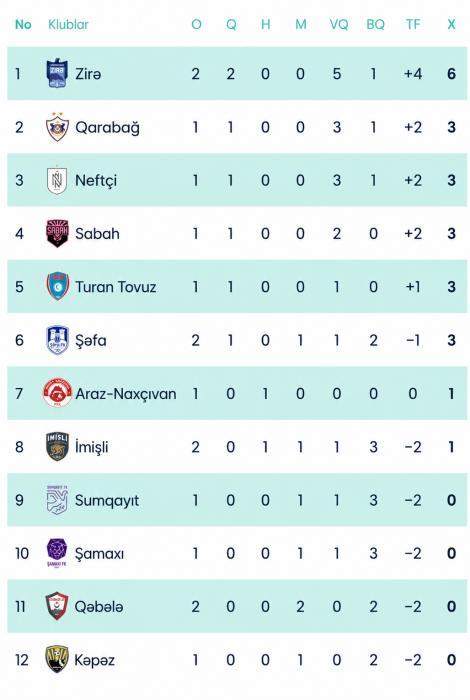Click the Turan Tovuz club logo
Screen dimensions: 470x700
tap(57, 287)
